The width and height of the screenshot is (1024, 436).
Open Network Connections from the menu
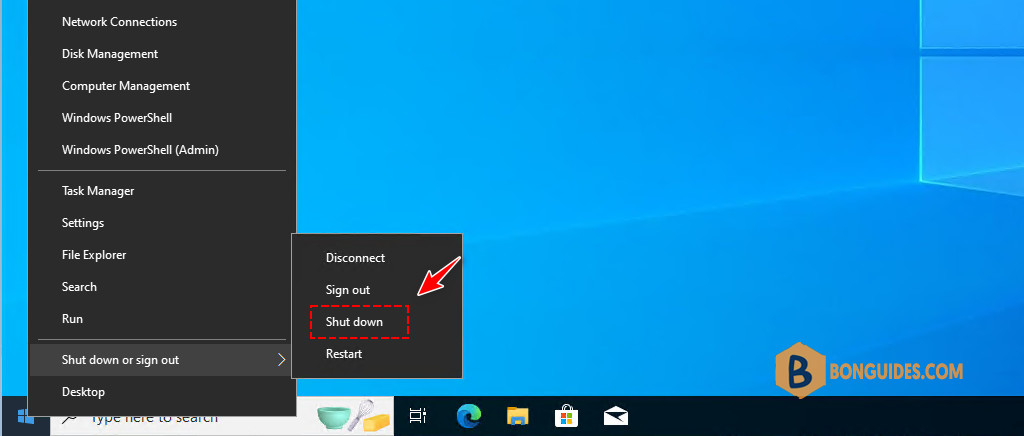tap(162, 22)
